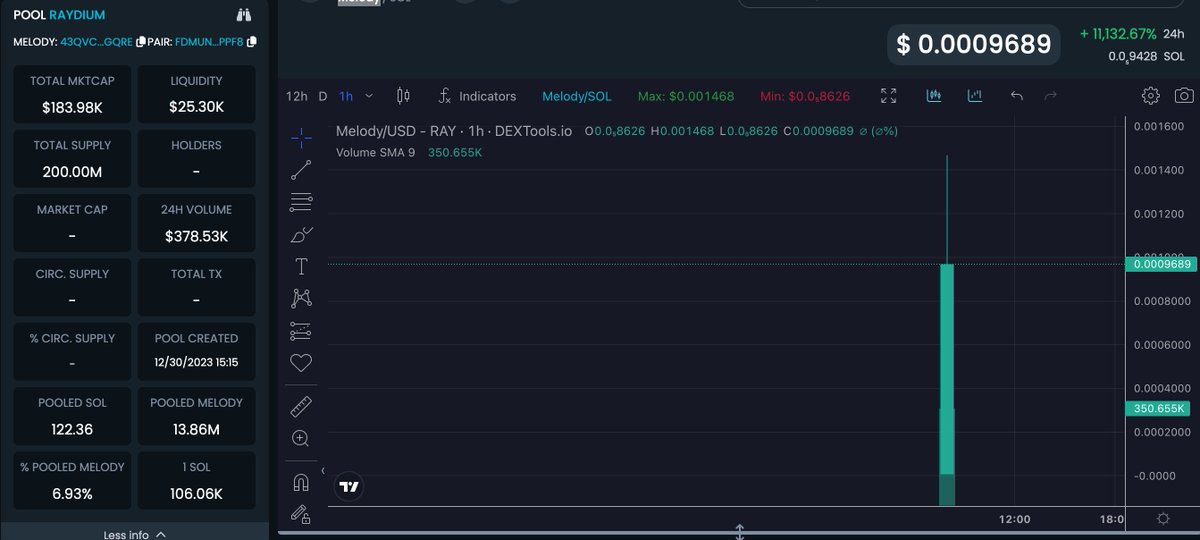
Task: Select the text annotation tool
Action: tap(301, 267)
